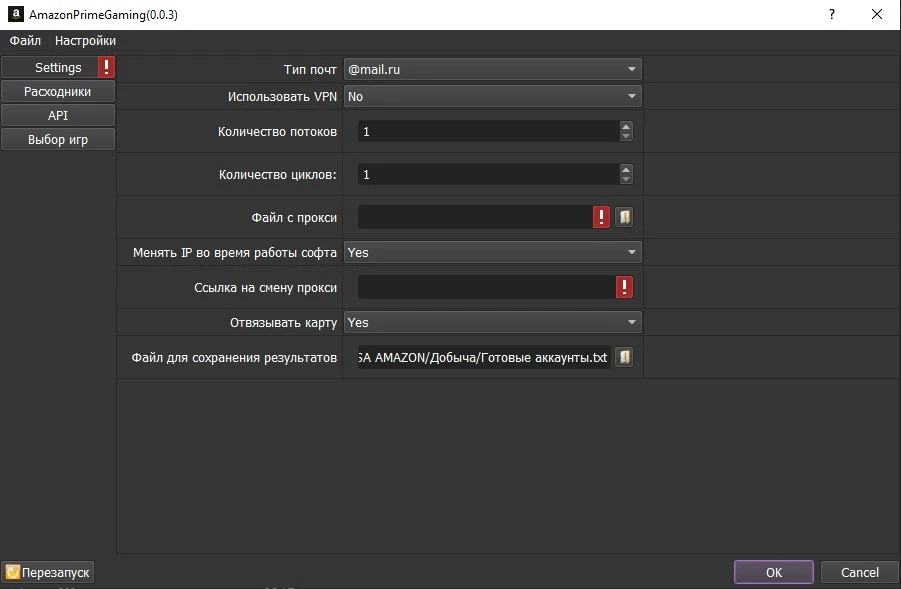Click red warning icon in proxy file field
The width and height of the screenshot is (901, 589).
[601, 217]
